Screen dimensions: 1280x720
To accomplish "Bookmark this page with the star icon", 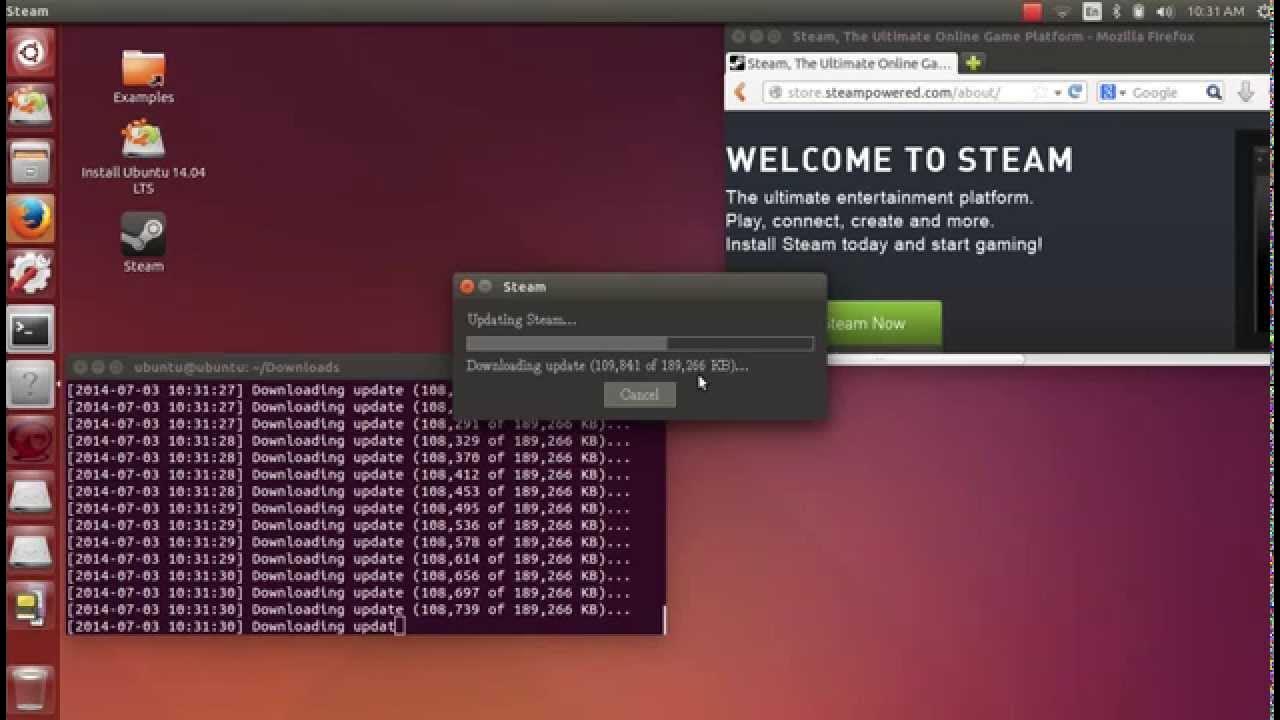I will (x=1040, y=92).
